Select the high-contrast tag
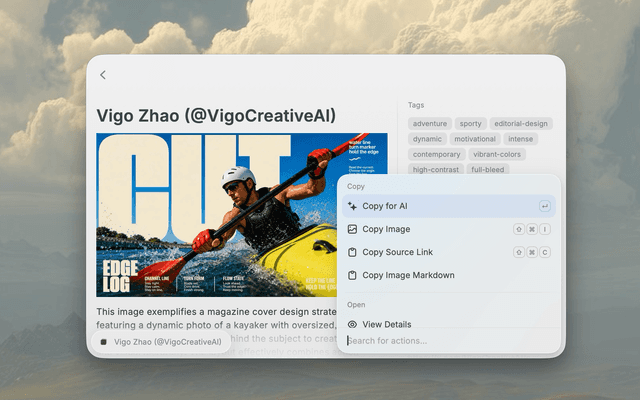 436,169
